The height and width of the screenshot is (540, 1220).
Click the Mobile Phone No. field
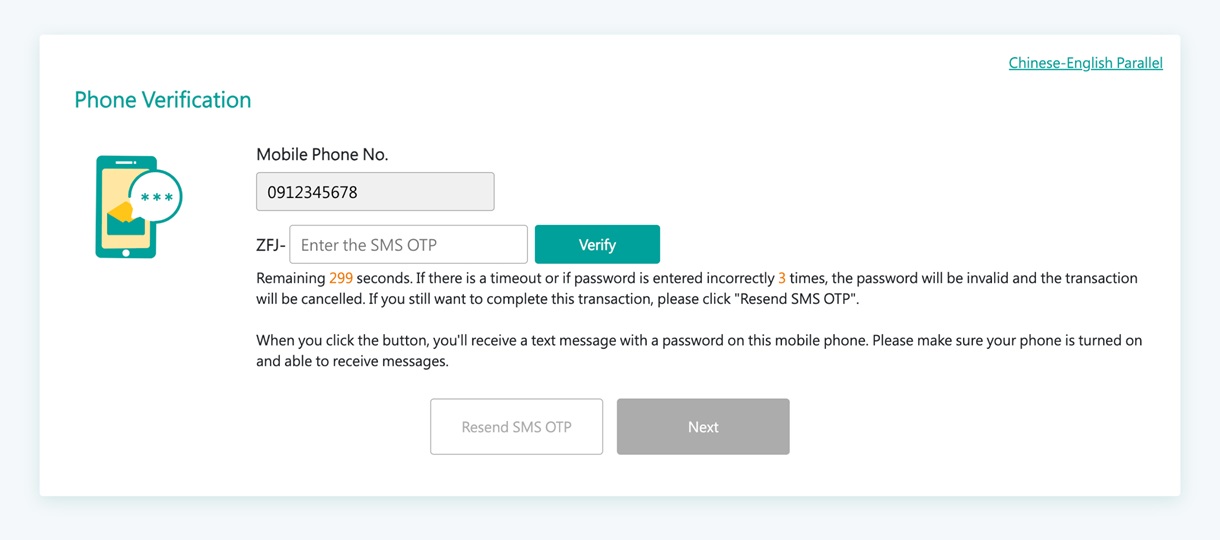point(375,192)
